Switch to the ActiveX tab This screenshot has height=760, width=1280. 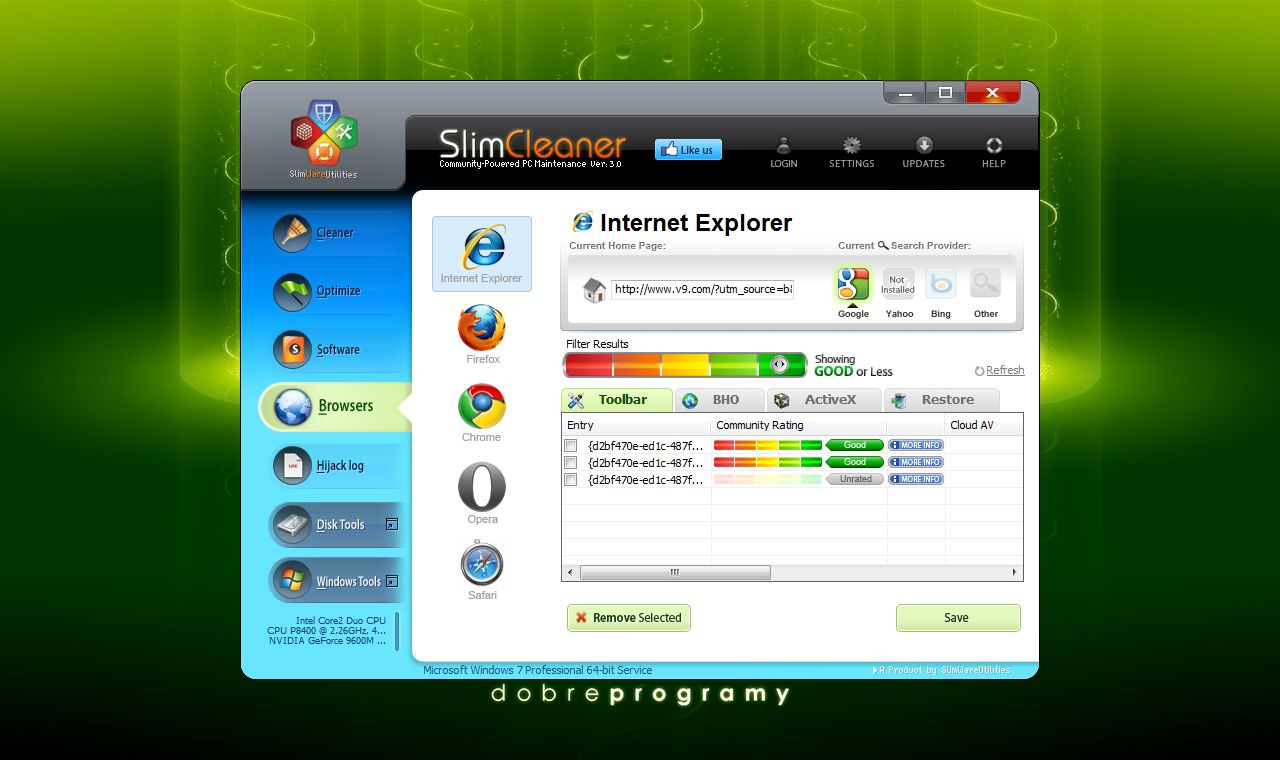[825, 400]
